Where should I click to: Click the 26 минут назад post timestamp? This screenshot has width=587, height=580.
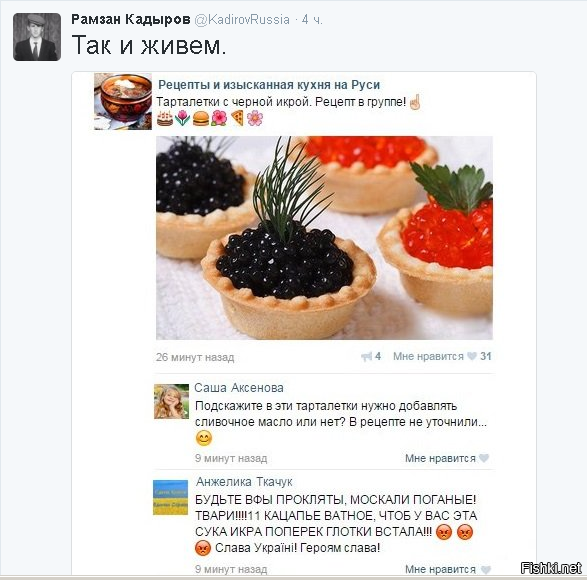click(195, 357)
